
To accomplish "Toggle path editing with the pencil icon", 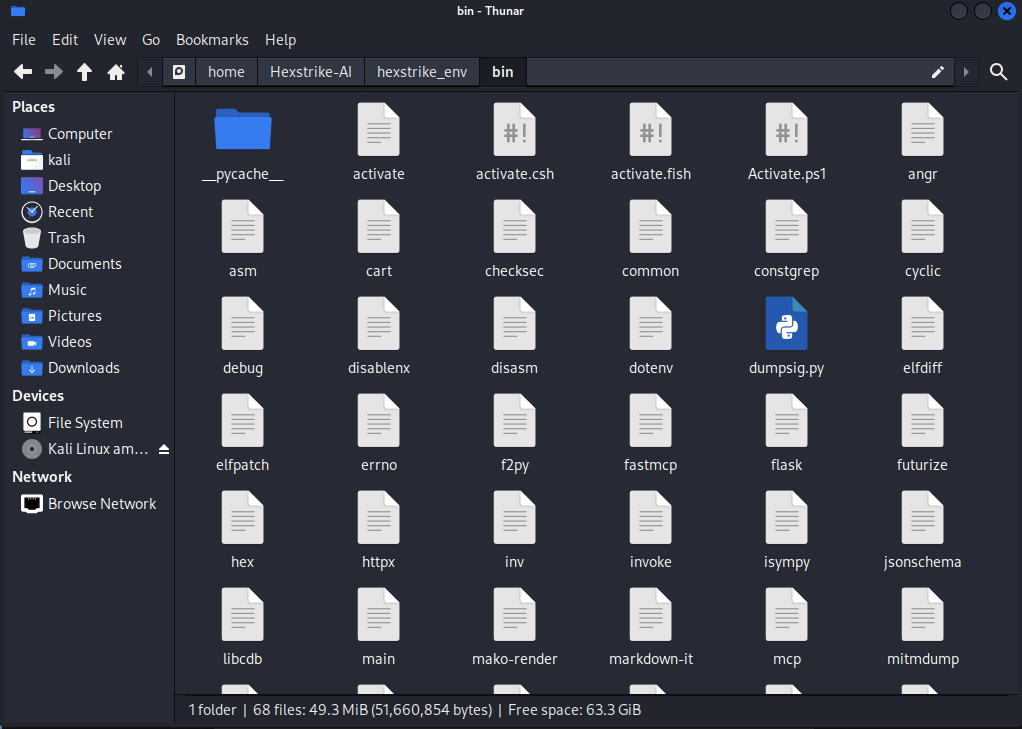I will pyautogui.click(x=937, y=72).
